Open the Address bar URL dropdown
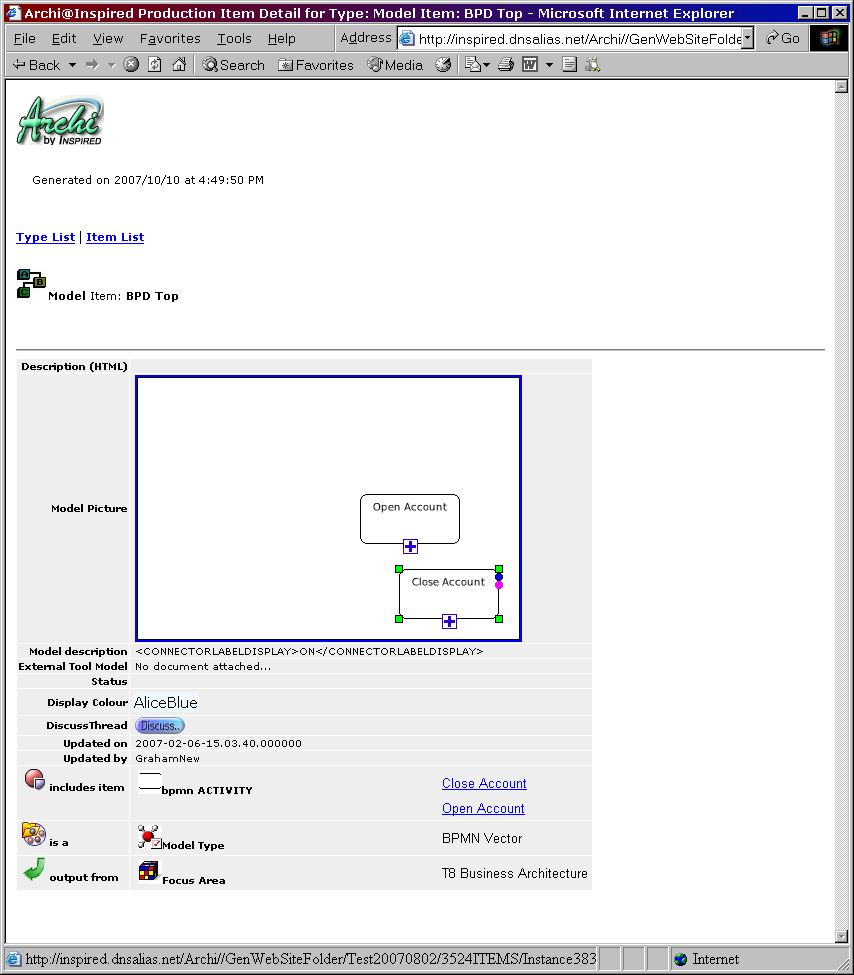The width and height of the screenshot is (854, 975). [747, 39]
